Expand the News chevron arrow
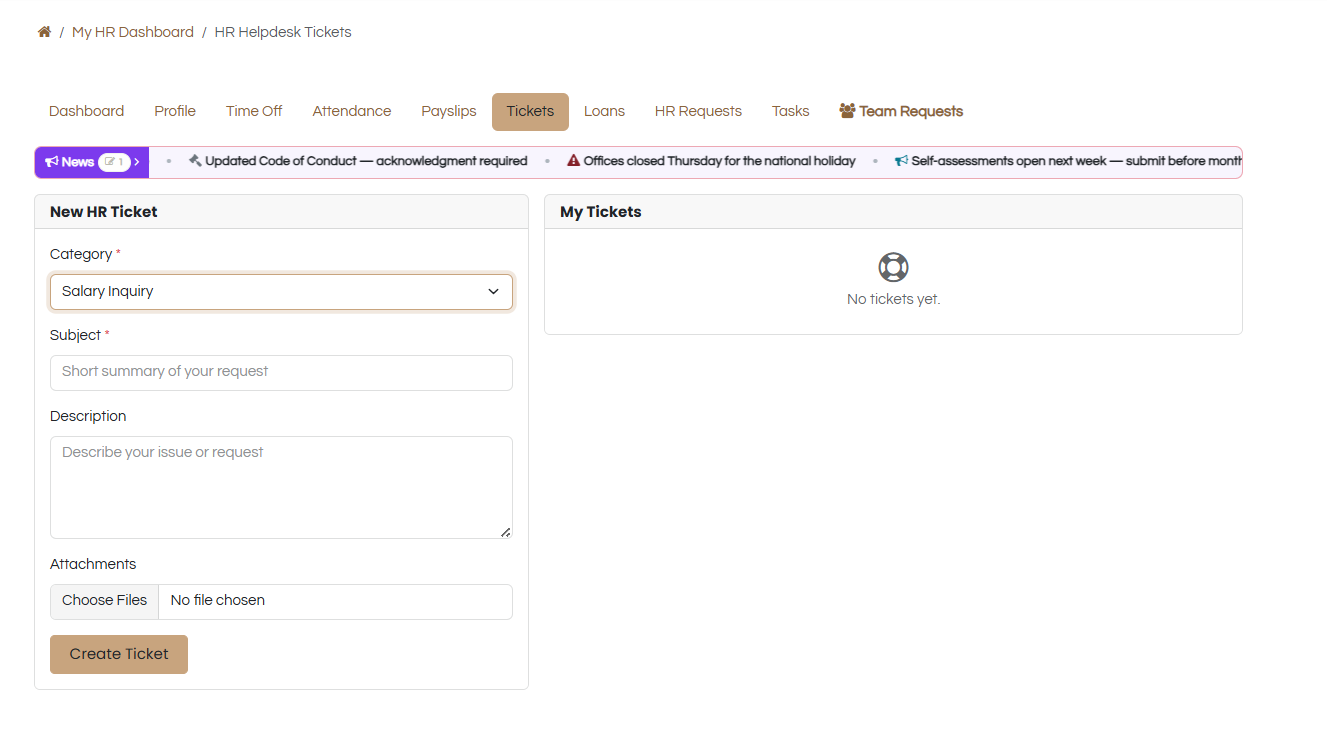Viewport: 1327px width, 737px height. 137,162
